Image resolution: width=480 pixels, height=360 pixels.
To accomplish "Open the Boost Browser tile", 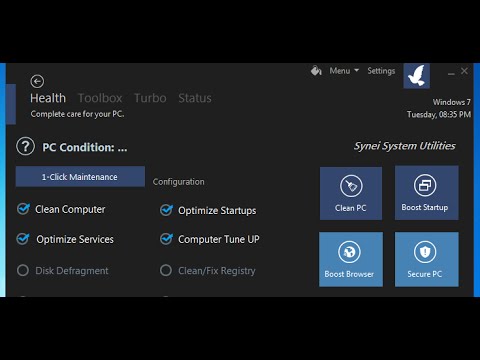I will click(x=351, y=259).
